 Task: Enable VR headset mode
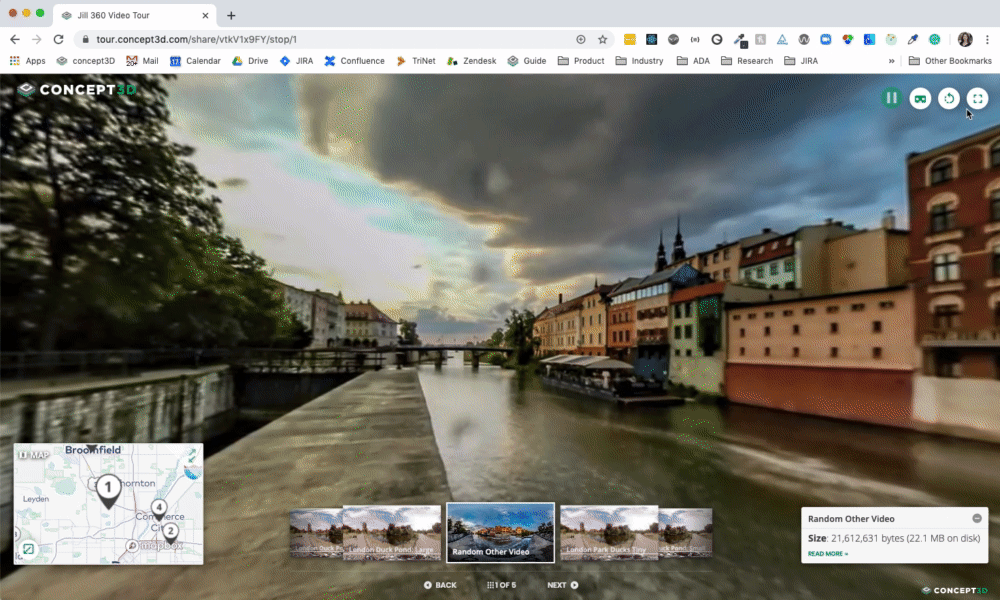[x=919, y=98]
